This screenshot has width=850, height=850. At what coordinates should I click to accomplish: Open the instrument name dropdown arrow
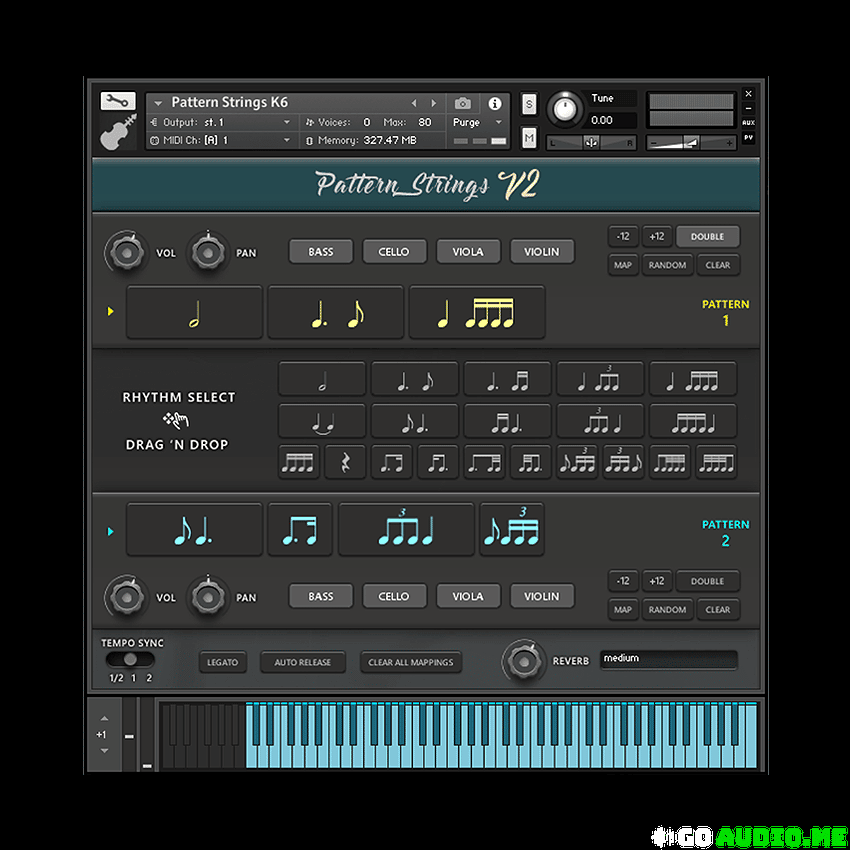(x=158, y=103)
